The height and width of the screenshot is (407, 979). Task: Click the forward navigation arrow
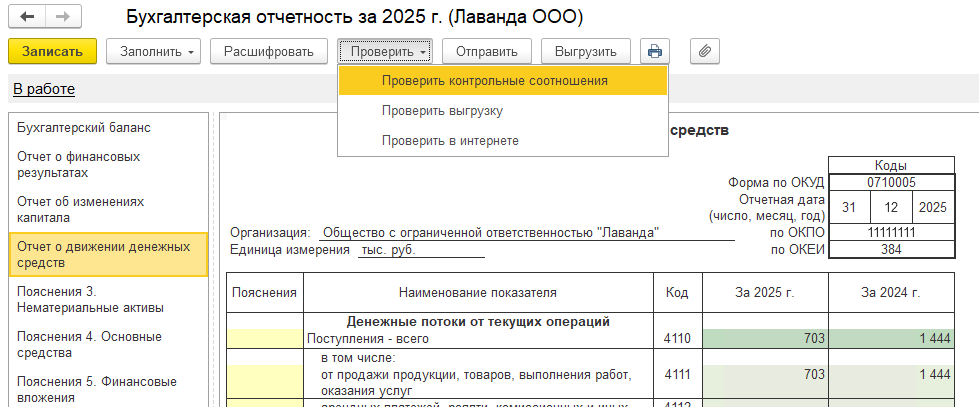point(63,18)
